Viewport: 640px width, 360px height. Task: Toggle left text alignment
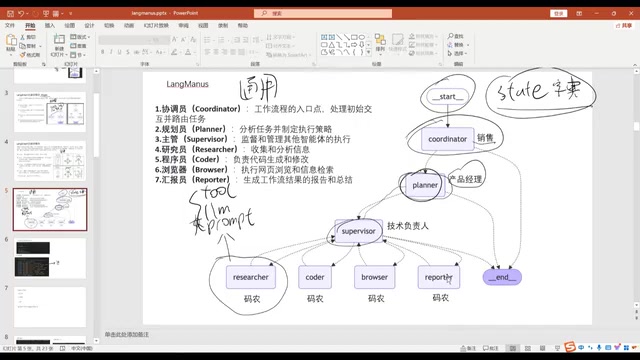[207, 52]
